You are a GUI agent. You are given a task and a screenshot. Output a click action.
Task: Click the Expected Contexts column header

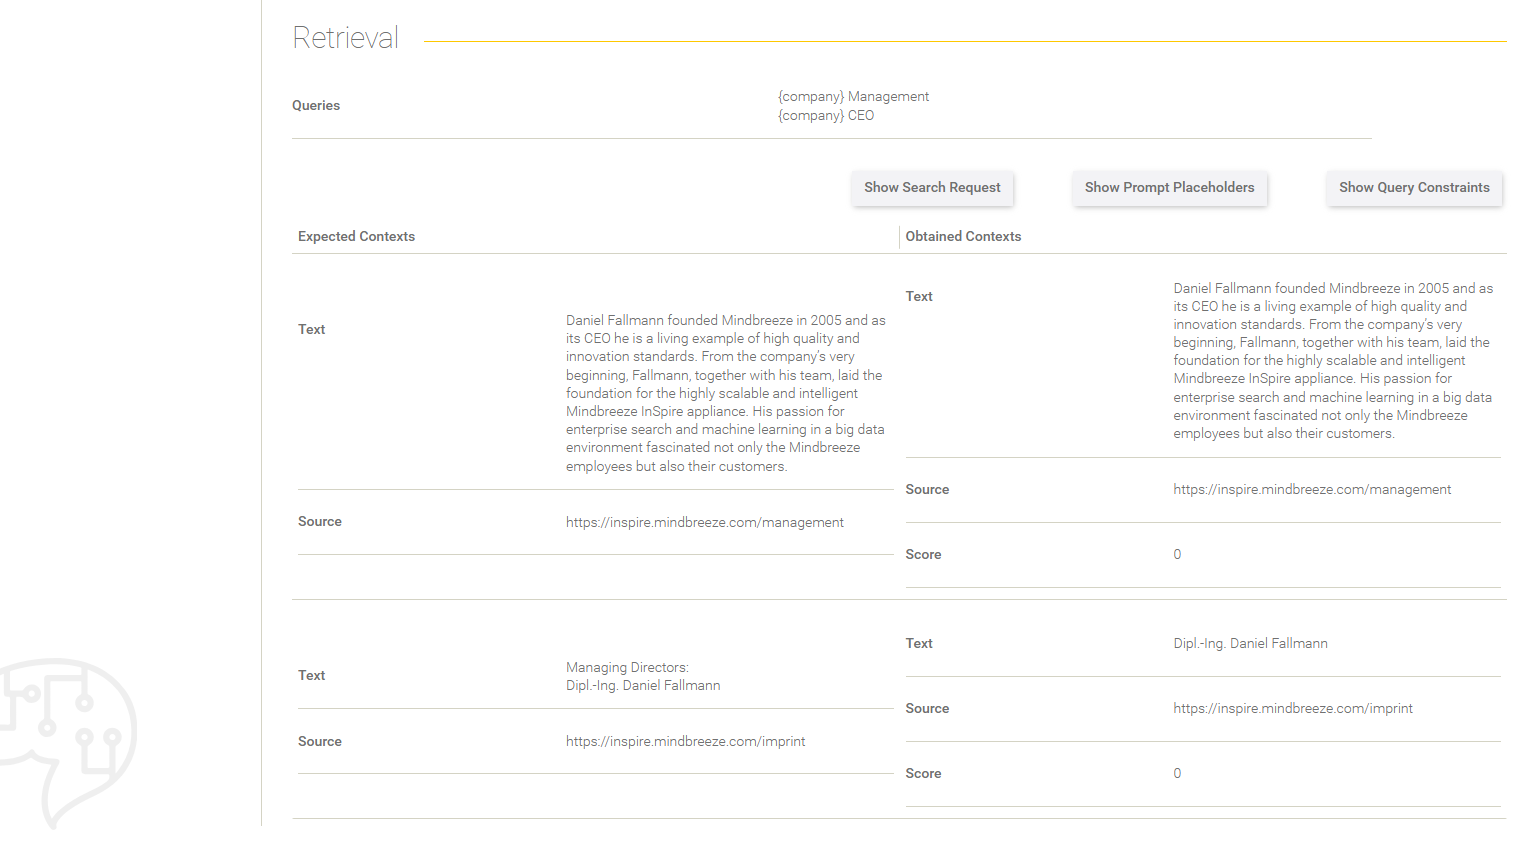tap(356, 237)
